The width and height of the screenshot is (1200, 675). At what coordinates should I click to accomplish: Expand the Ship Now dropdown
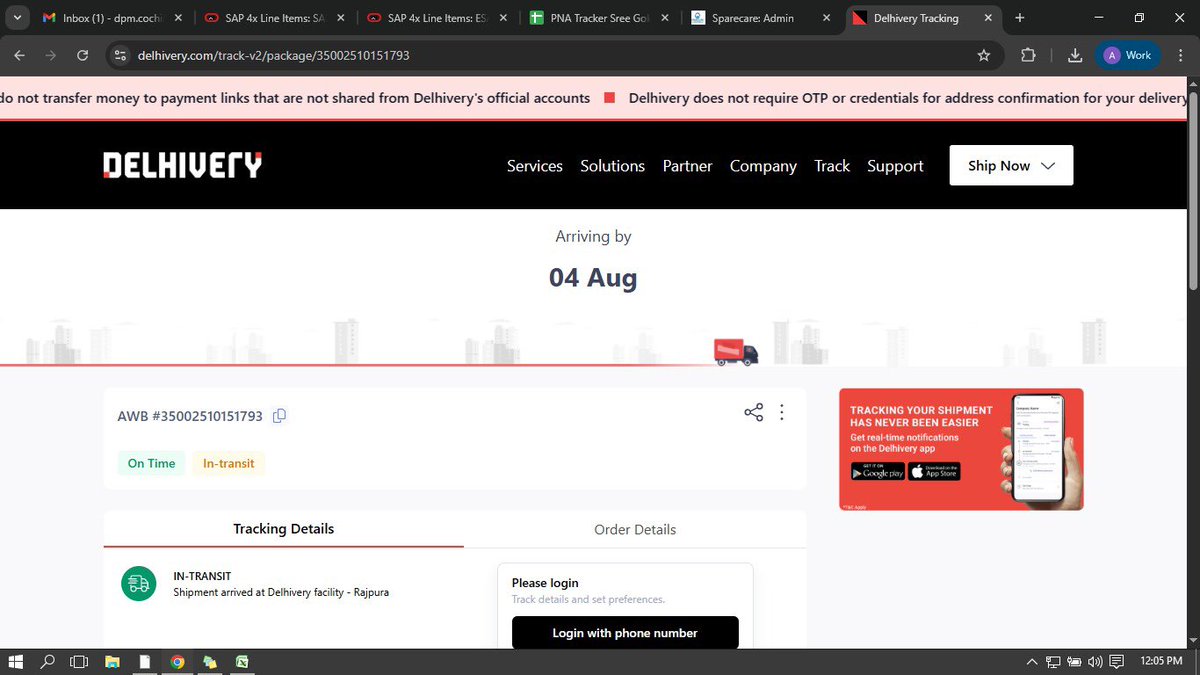[x=1011, y=166]
